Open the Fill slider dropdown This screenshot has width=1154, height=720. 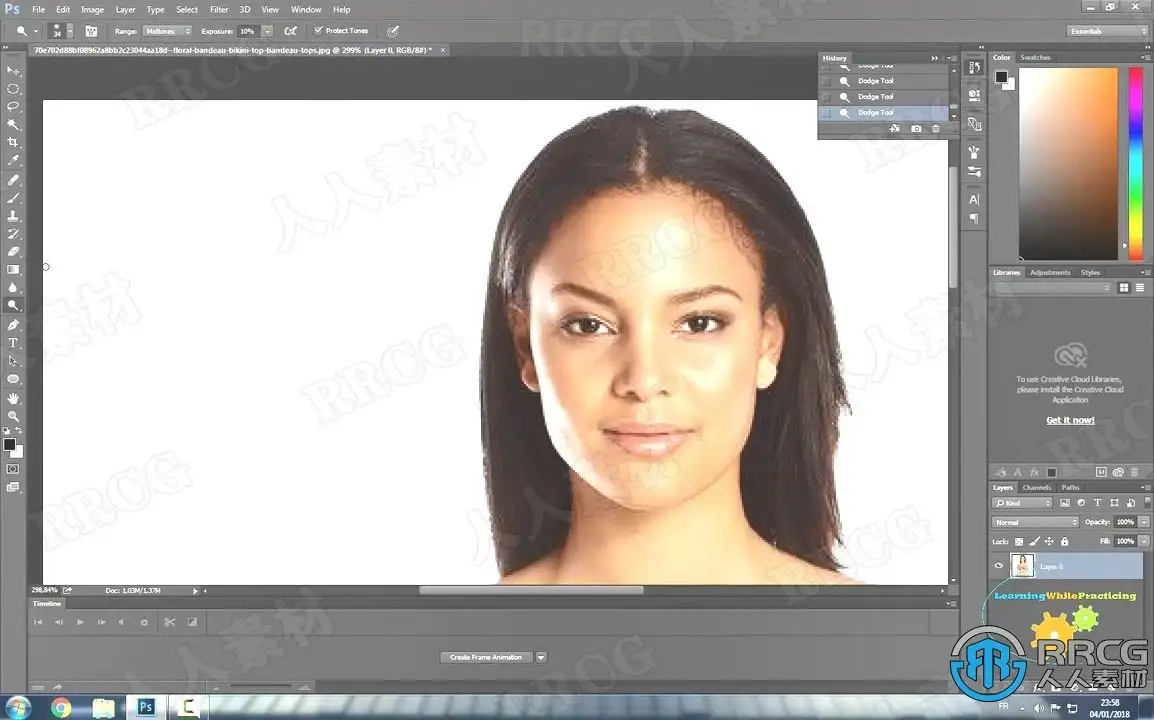pos(1144,541)
